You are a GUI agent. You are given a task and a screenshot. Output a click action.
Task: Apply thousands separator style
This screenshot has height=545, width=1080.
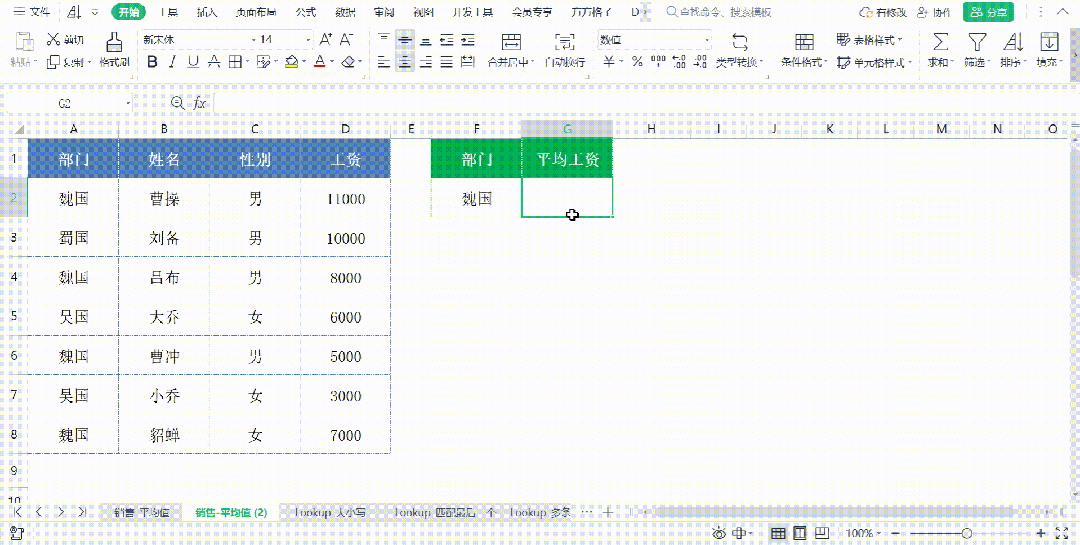tap(658, 62)
